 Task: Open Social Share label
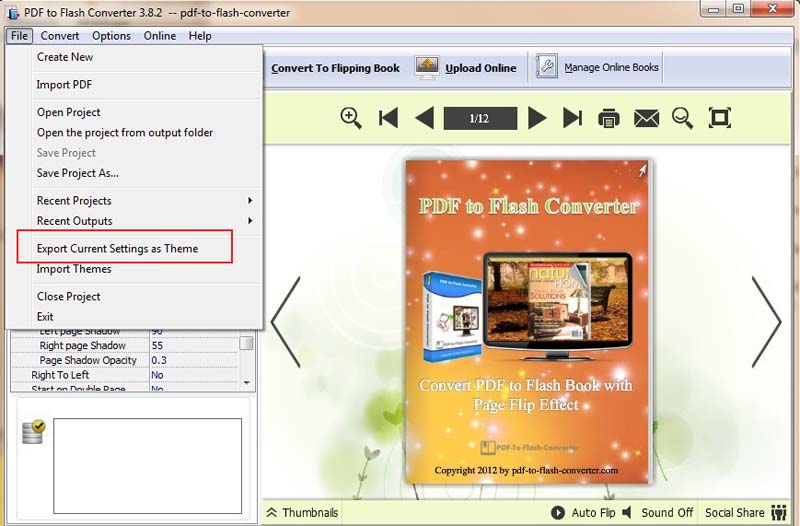735,513
